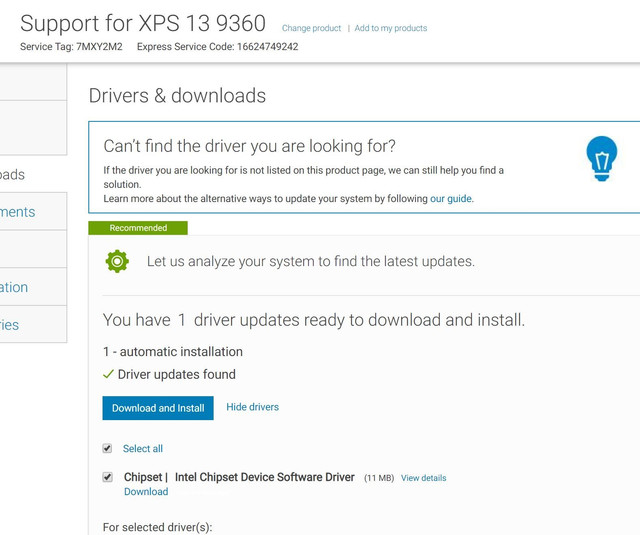The height and width of the screenshot is (535, 640).
Task: Collapse list with Hide drivers link
Action: point(253,407)
